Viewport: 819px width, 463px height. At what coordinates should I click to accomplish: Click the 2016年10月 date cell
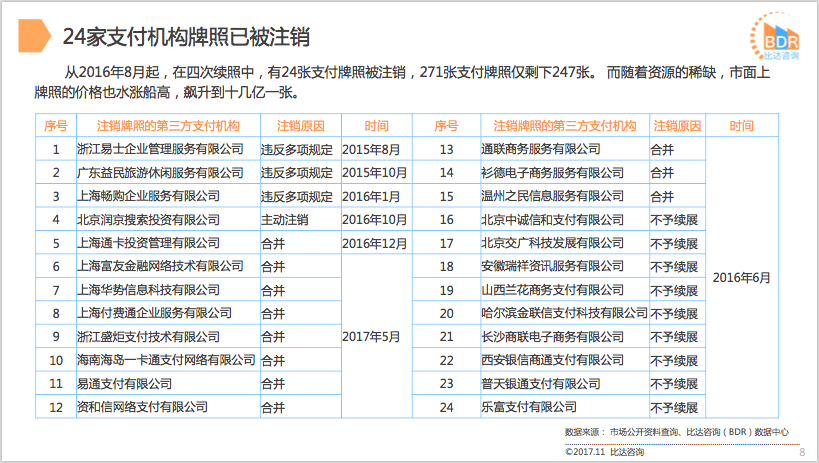click(375, 219)
